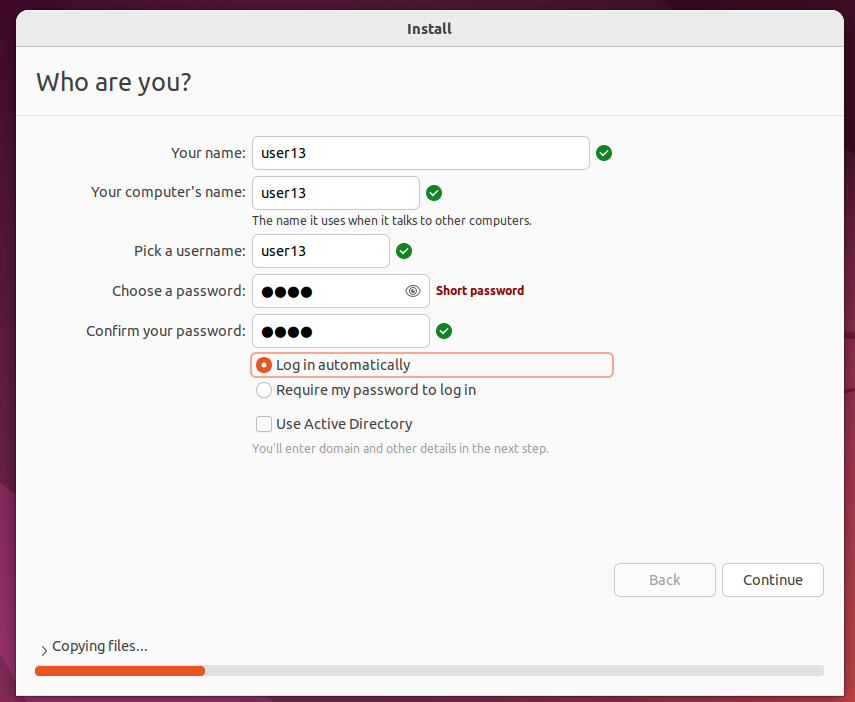The width and height of the screenshot is (855, 702).
Task: Enable Use Active Directory checkbox
Action: click(264, 424)
